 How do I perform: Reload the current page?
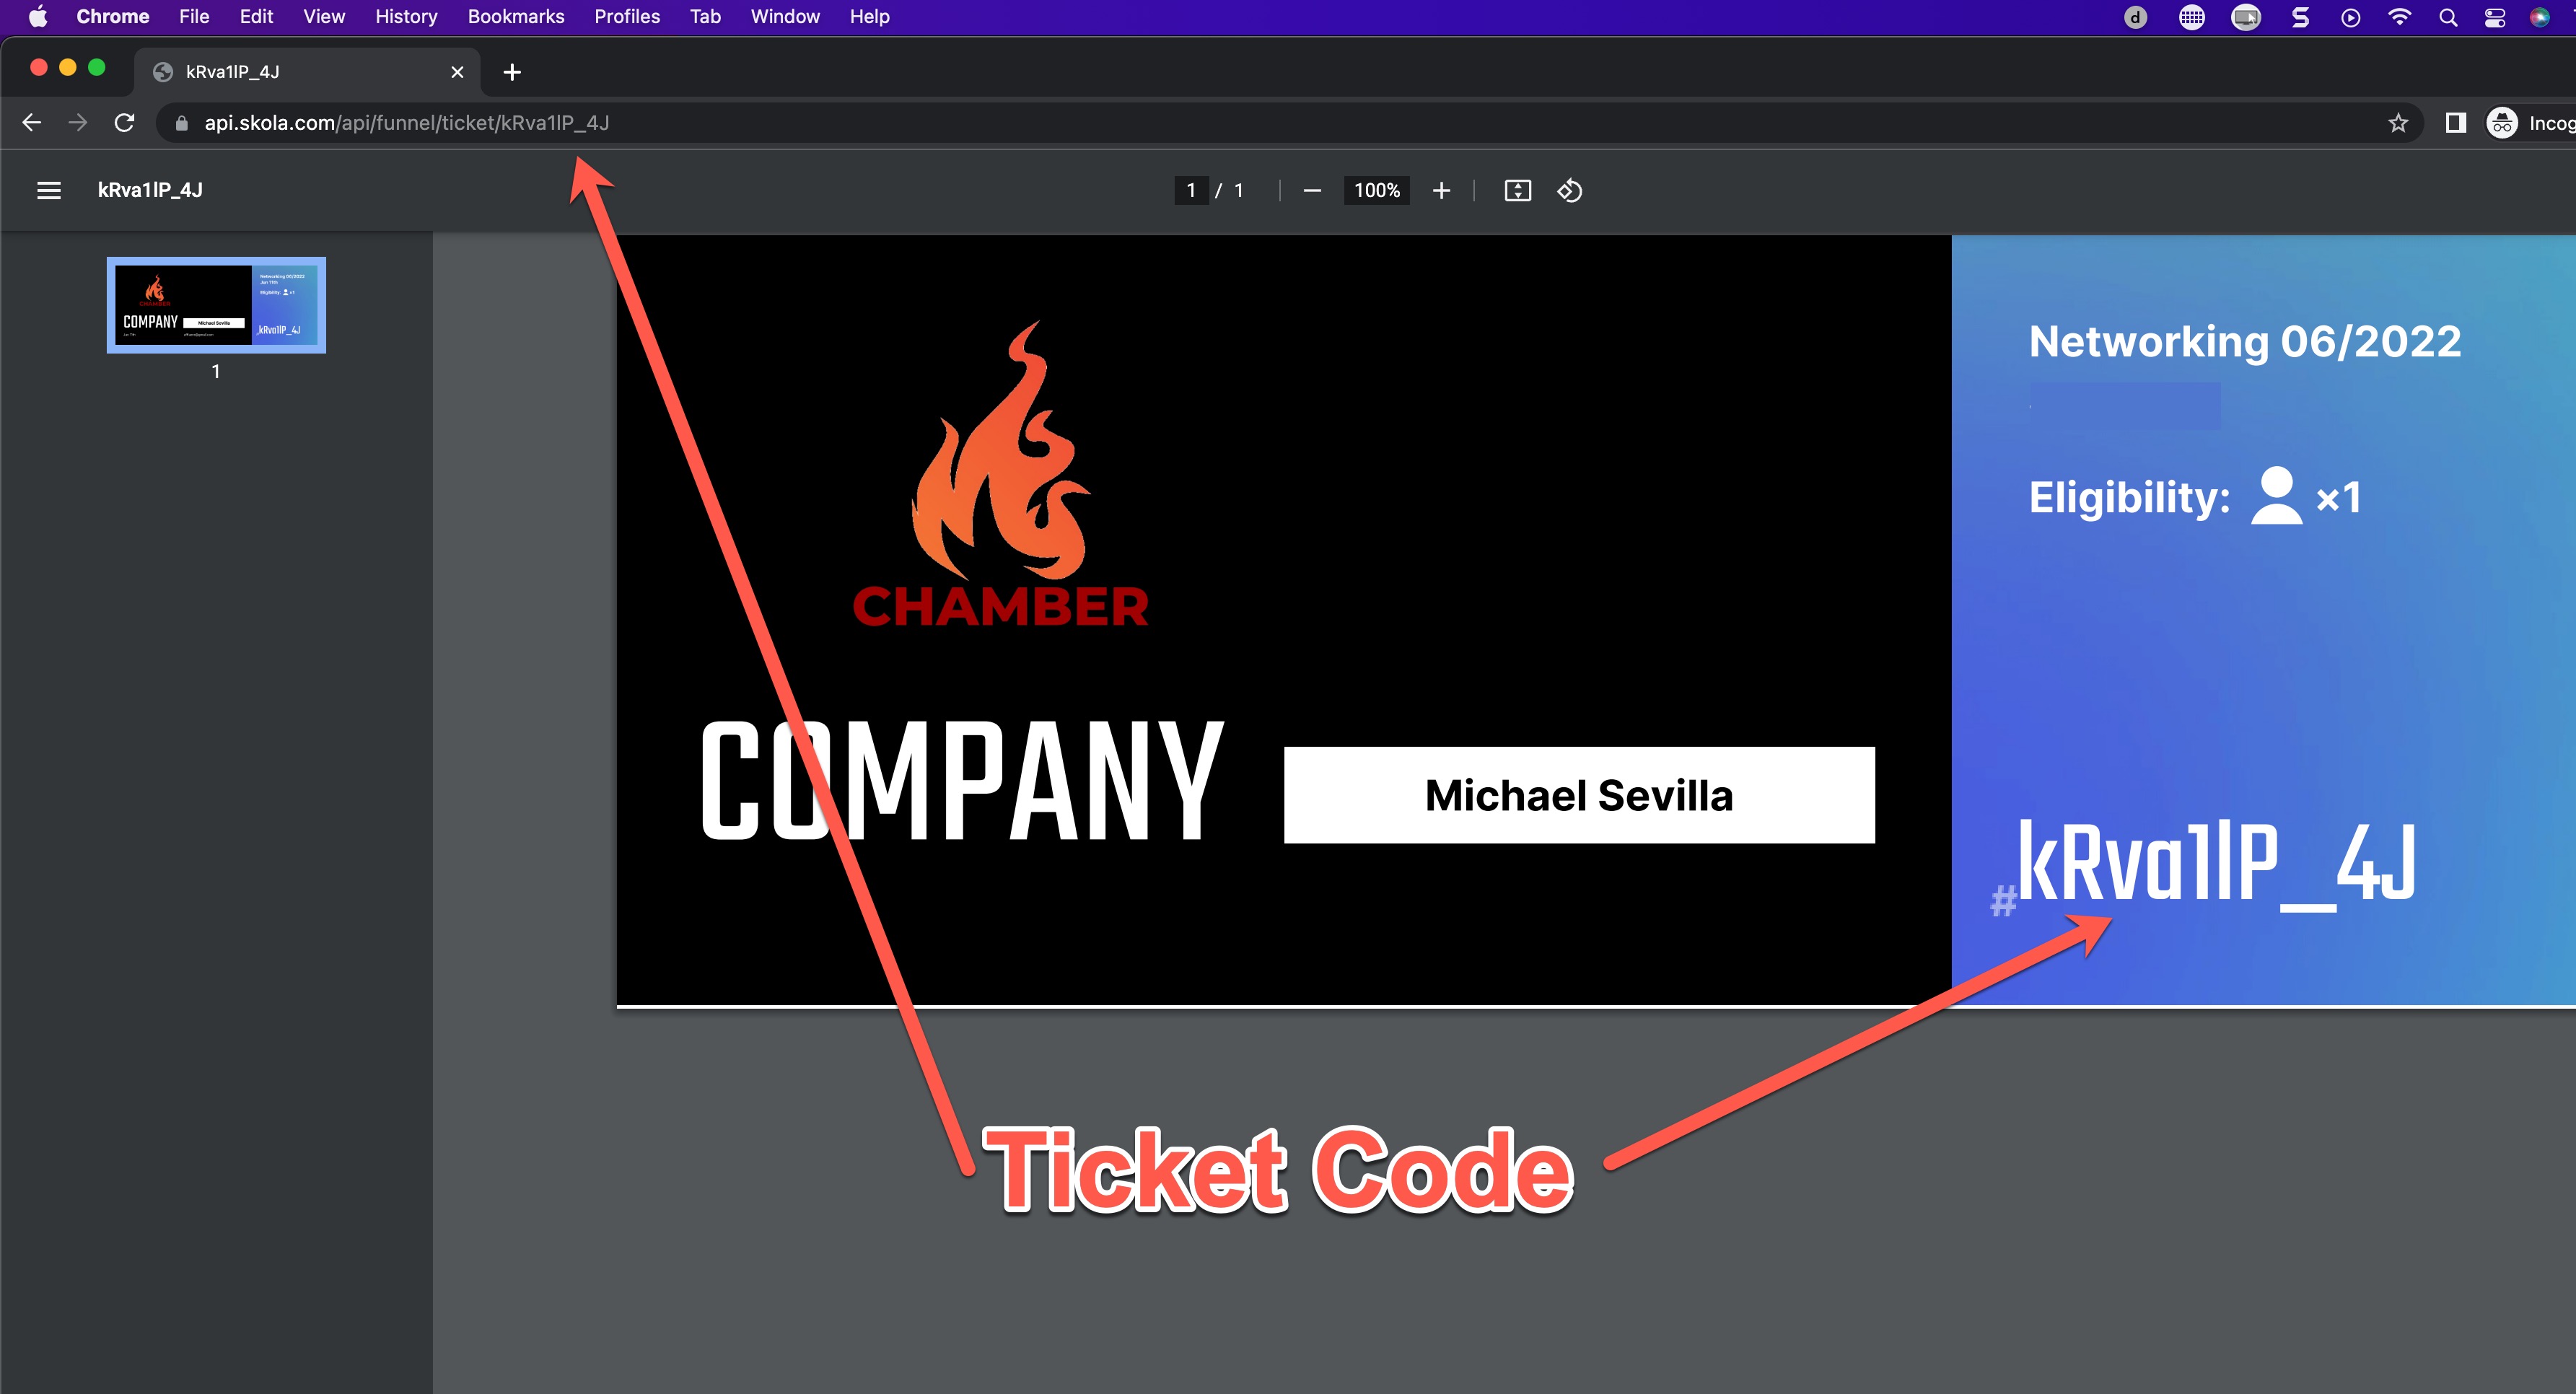point(124,122)
